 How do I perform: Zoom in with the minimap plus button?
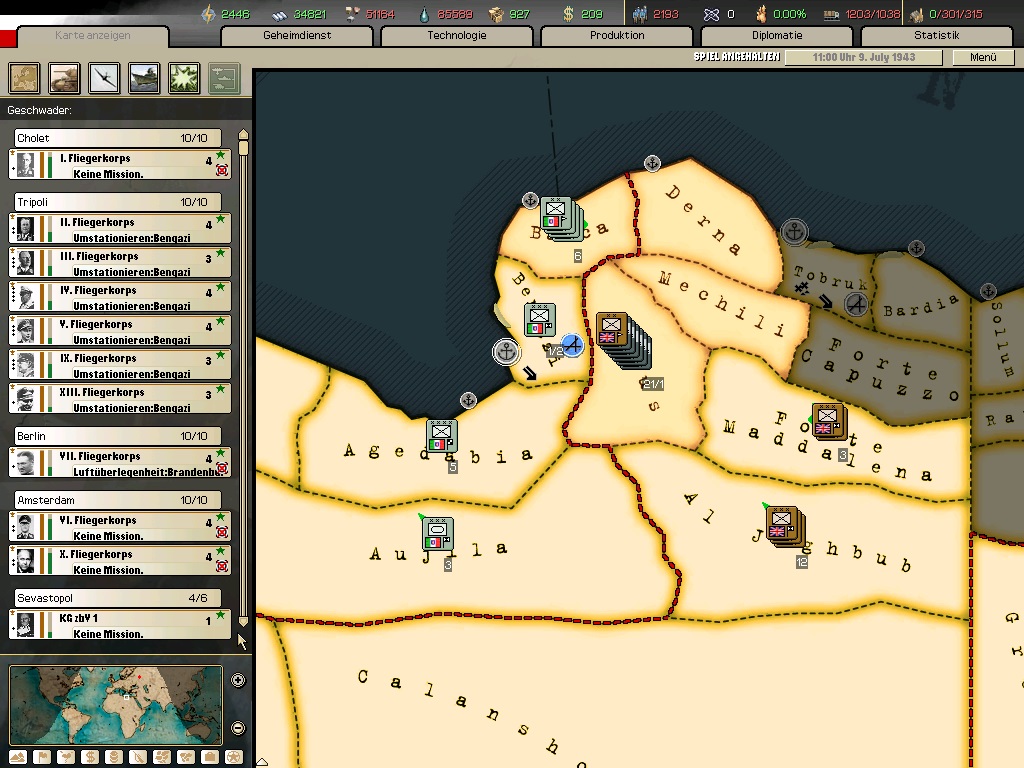click(238, 680)
